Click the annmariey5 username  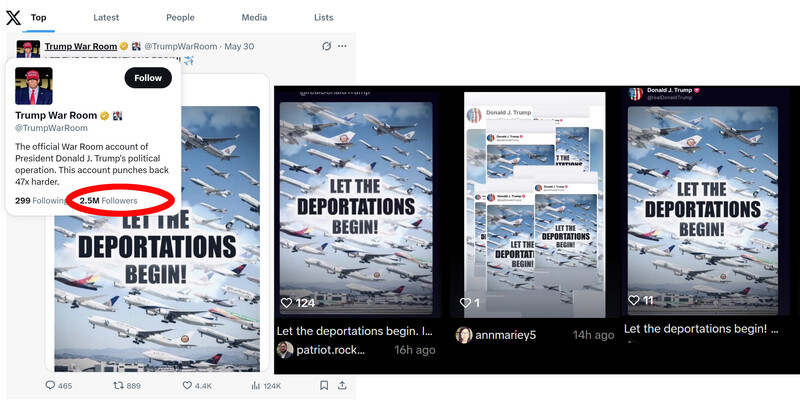(506, 335)
